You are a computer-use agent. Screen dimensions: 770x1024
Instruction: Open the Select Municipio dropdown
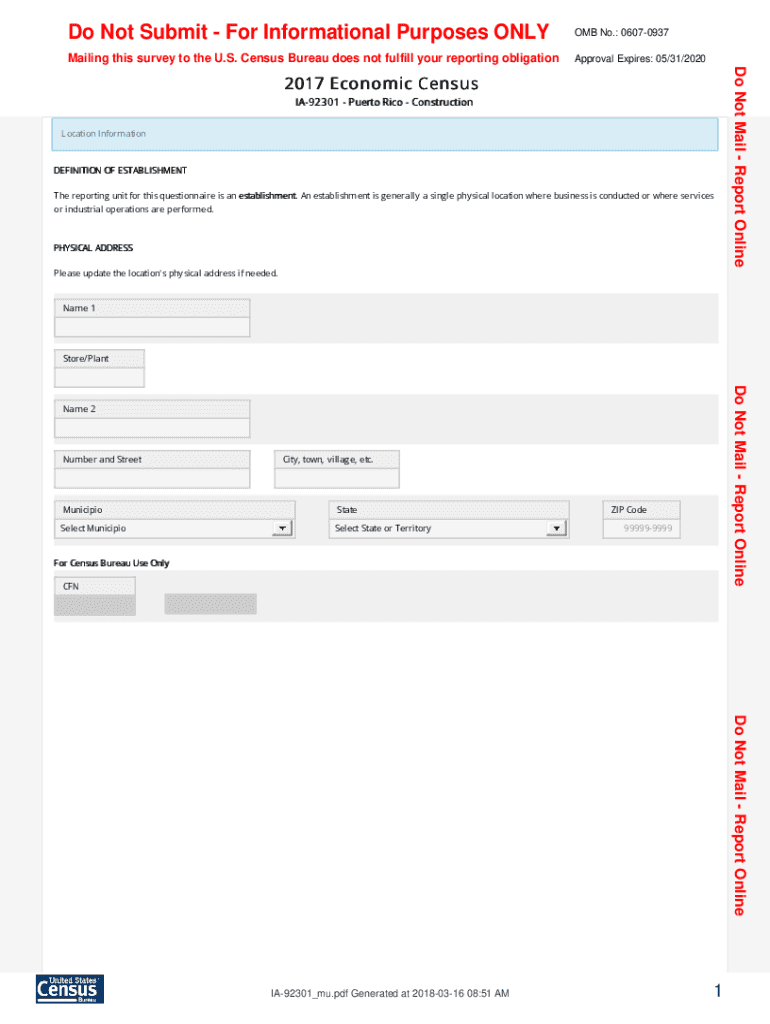coord(174,528)
